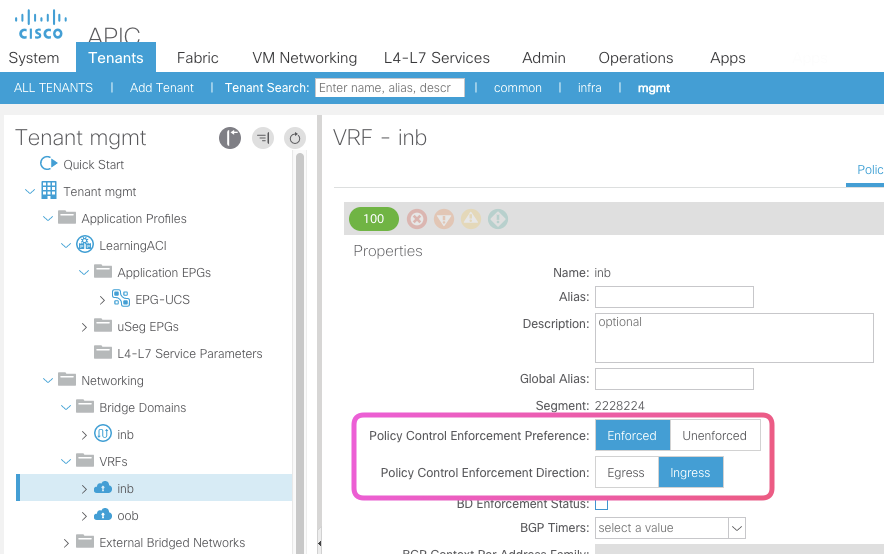Screen dimensions: 884x554
Task: Expand the oob VRF node
Action: click(85, 516)
